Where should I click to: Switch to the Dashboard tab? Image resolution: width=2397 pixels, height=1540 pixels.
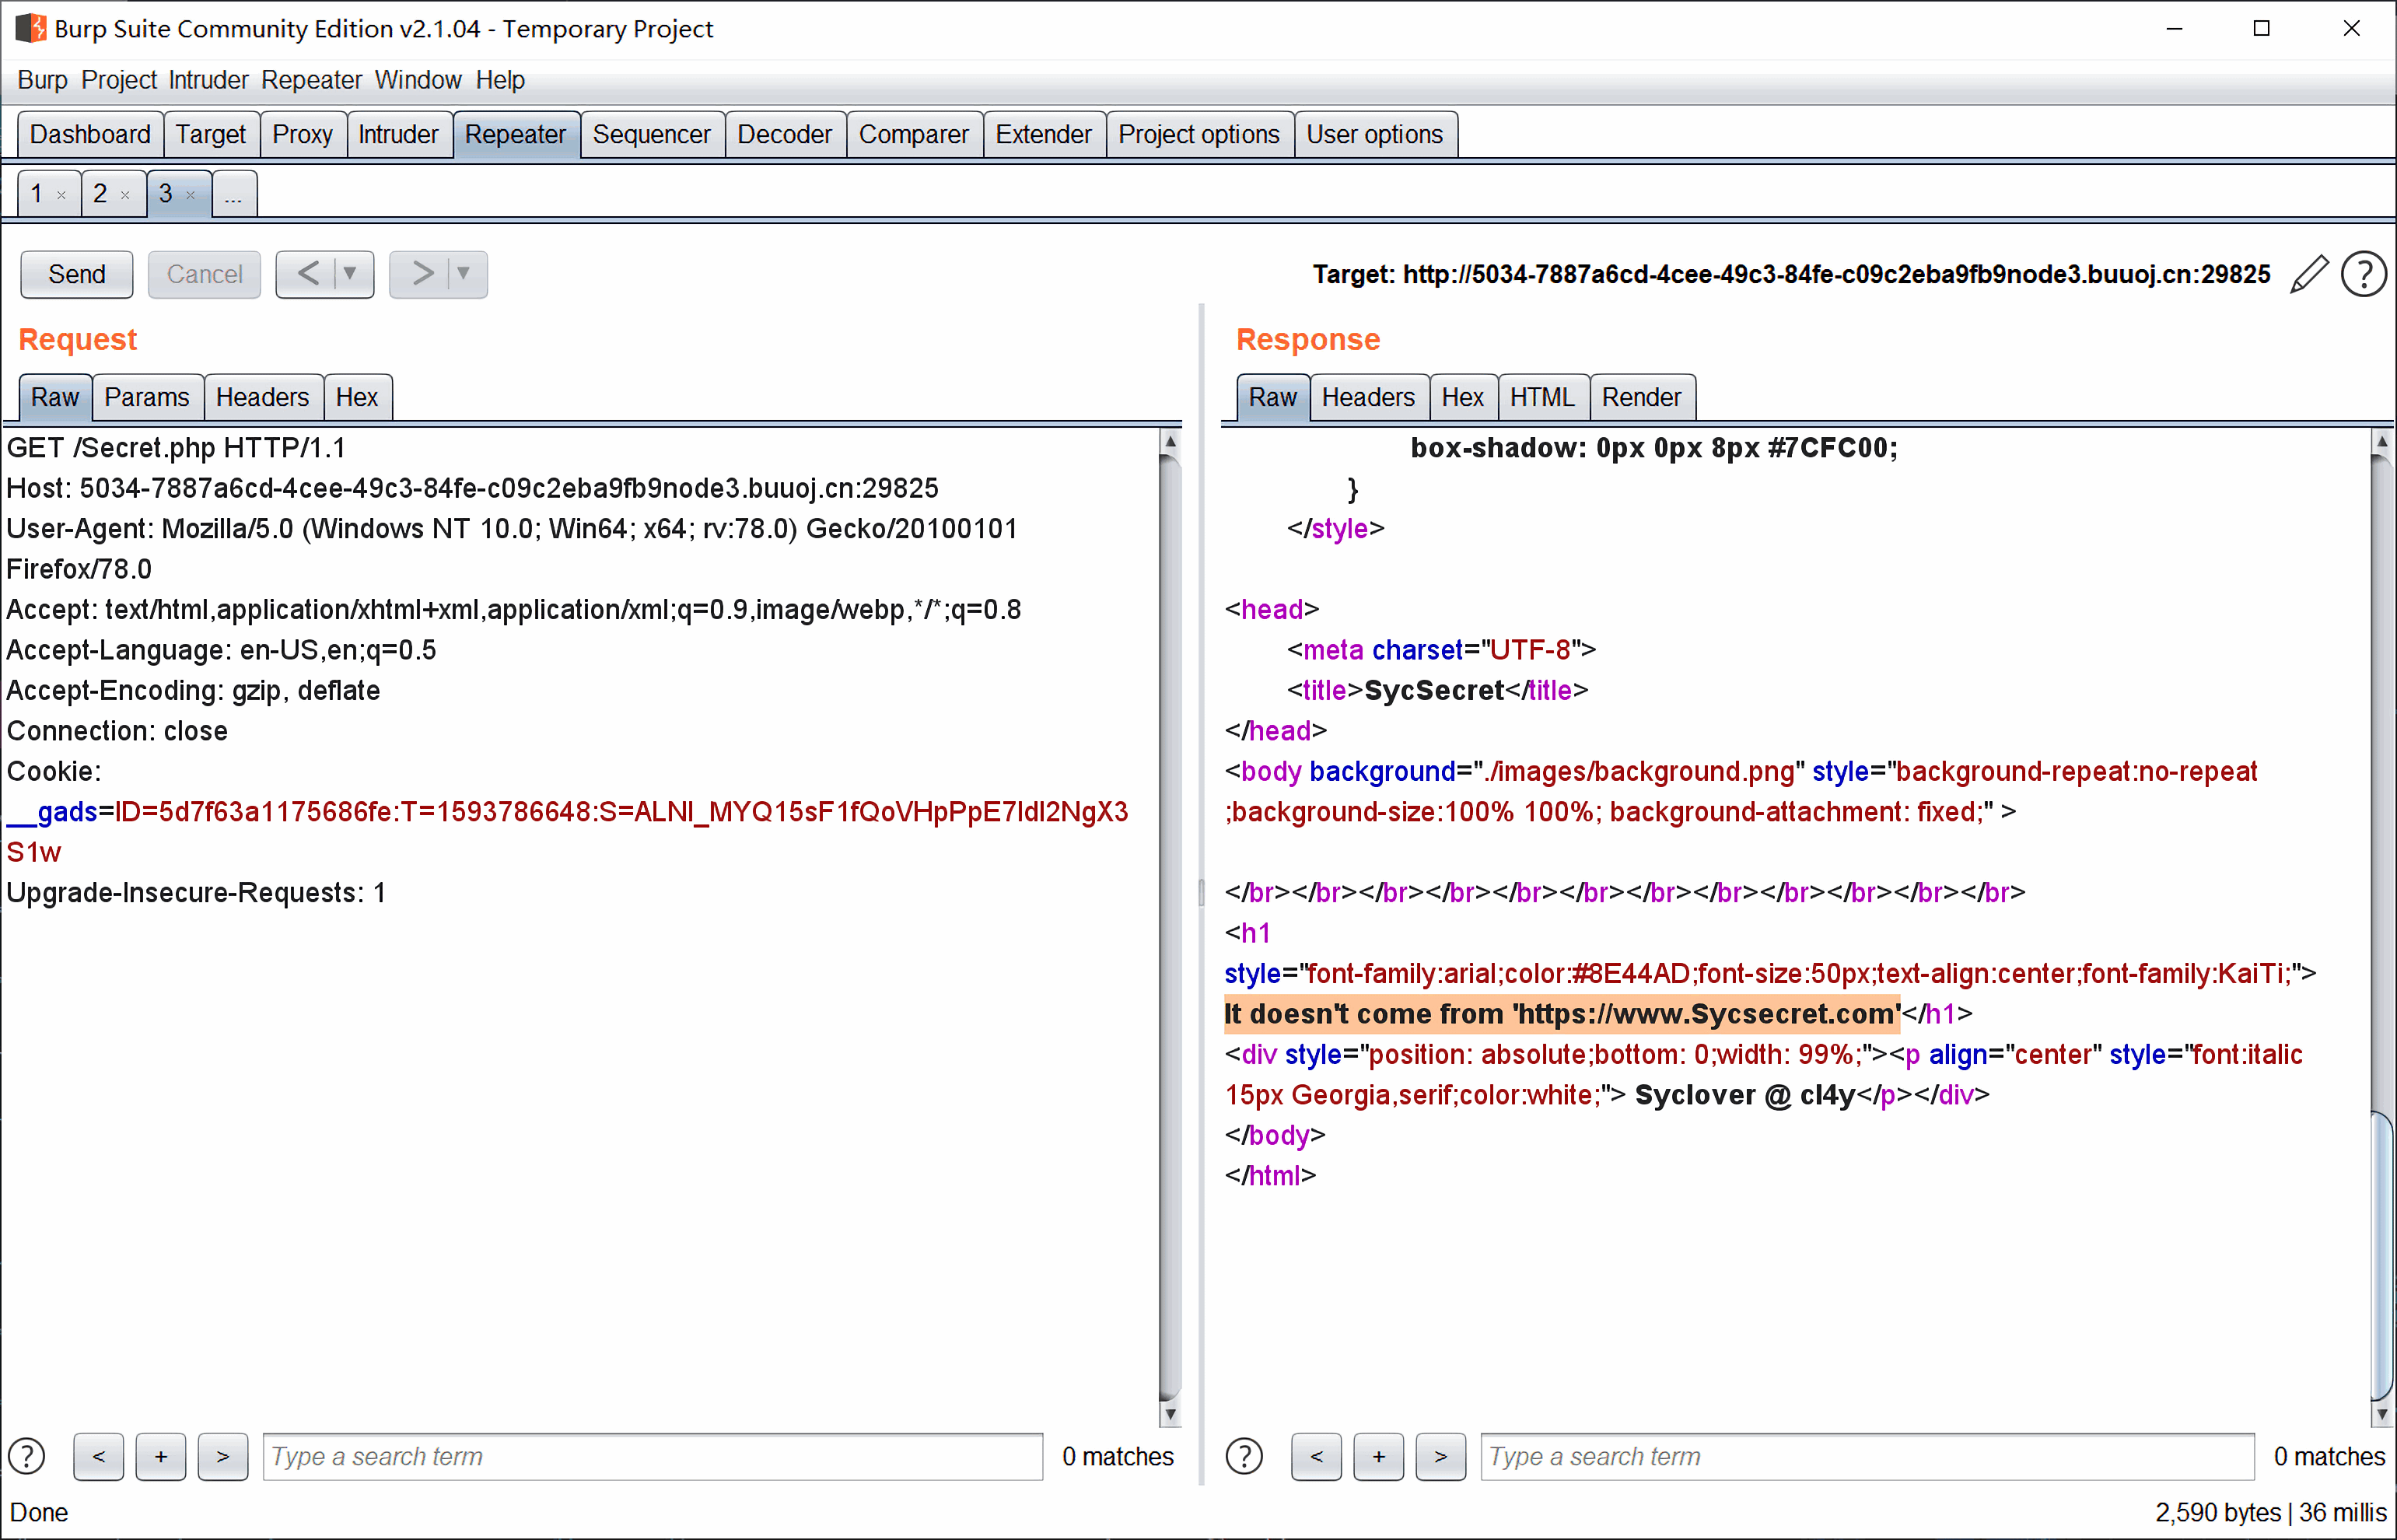coord(90,134)
